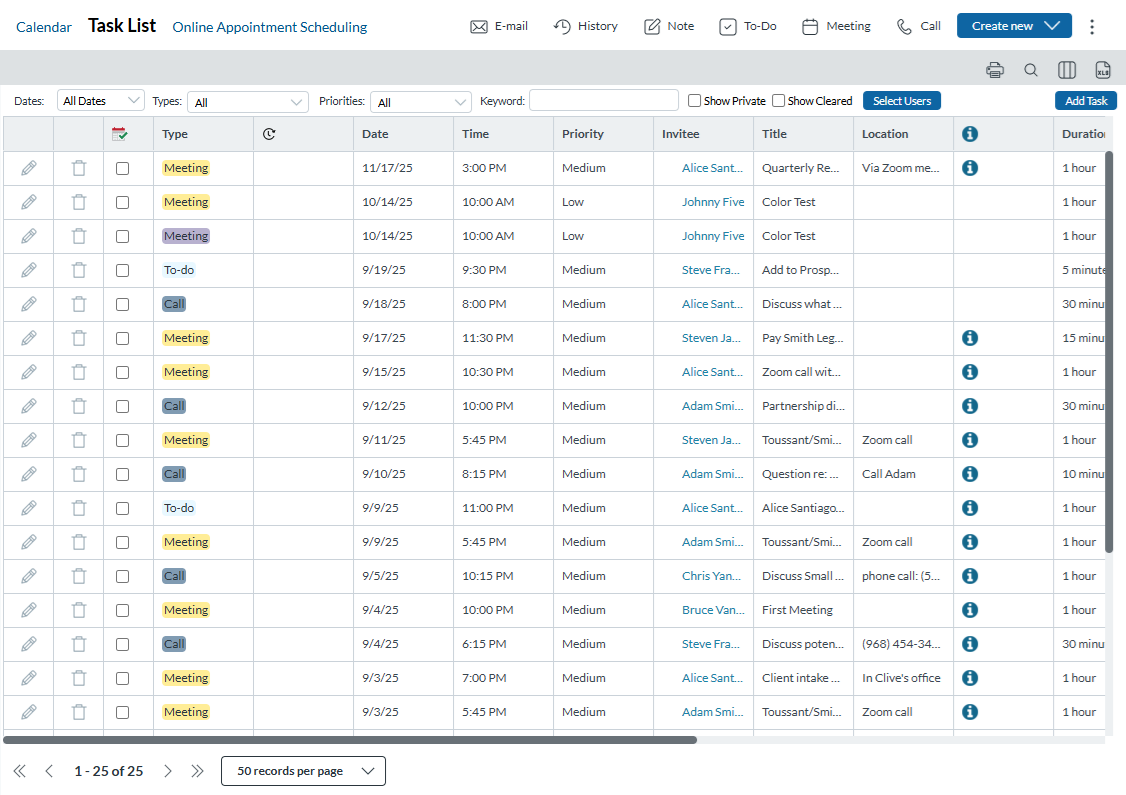The image size is (1126, 795).
Task: Sort by the Priority column header
Action: coord(583,134)
